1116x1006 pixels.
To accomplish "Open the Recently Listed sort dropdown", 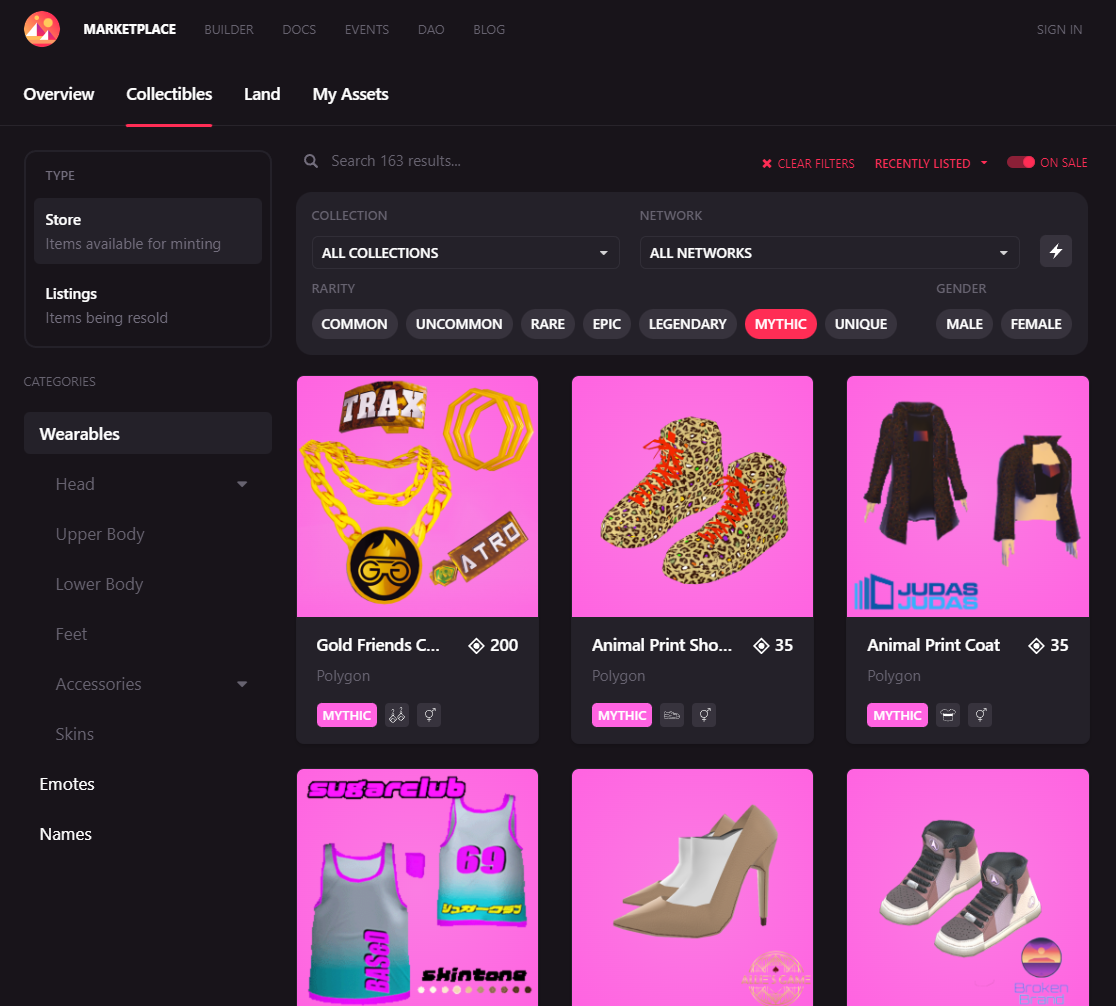I will click(x=931, y=163).
